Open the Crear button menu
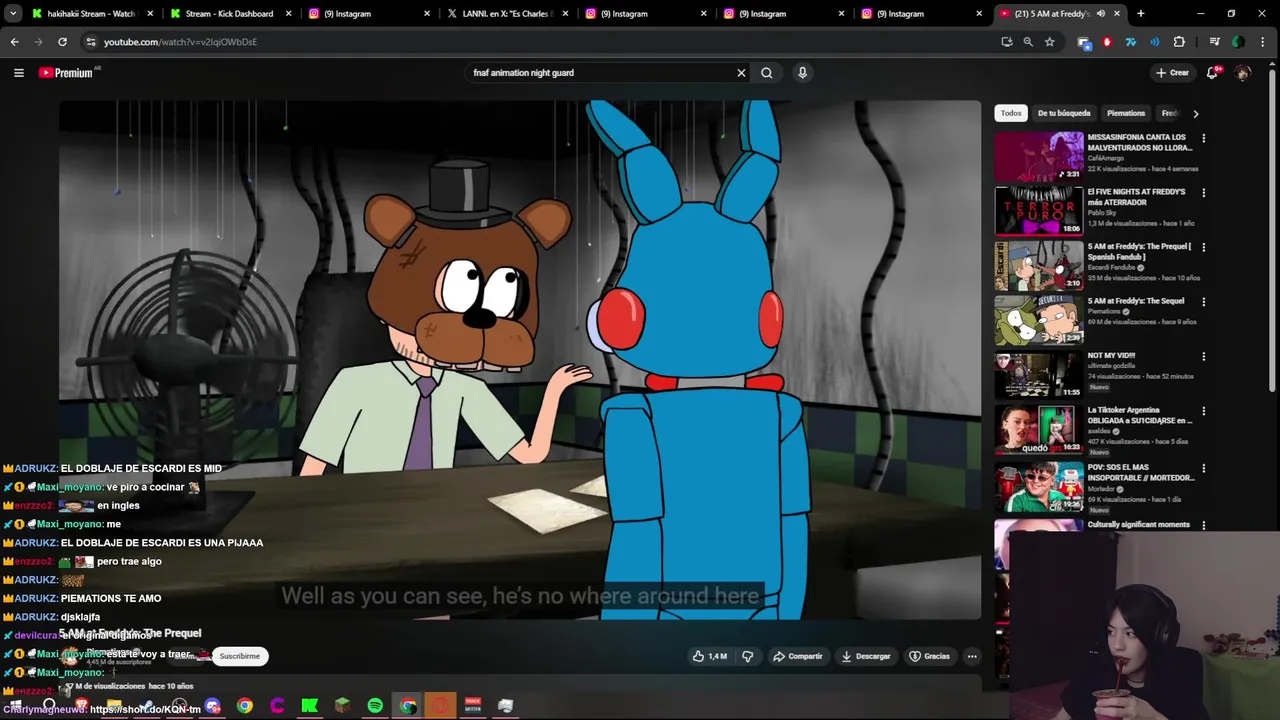The image size is (1280, 720). [1172, 73]
